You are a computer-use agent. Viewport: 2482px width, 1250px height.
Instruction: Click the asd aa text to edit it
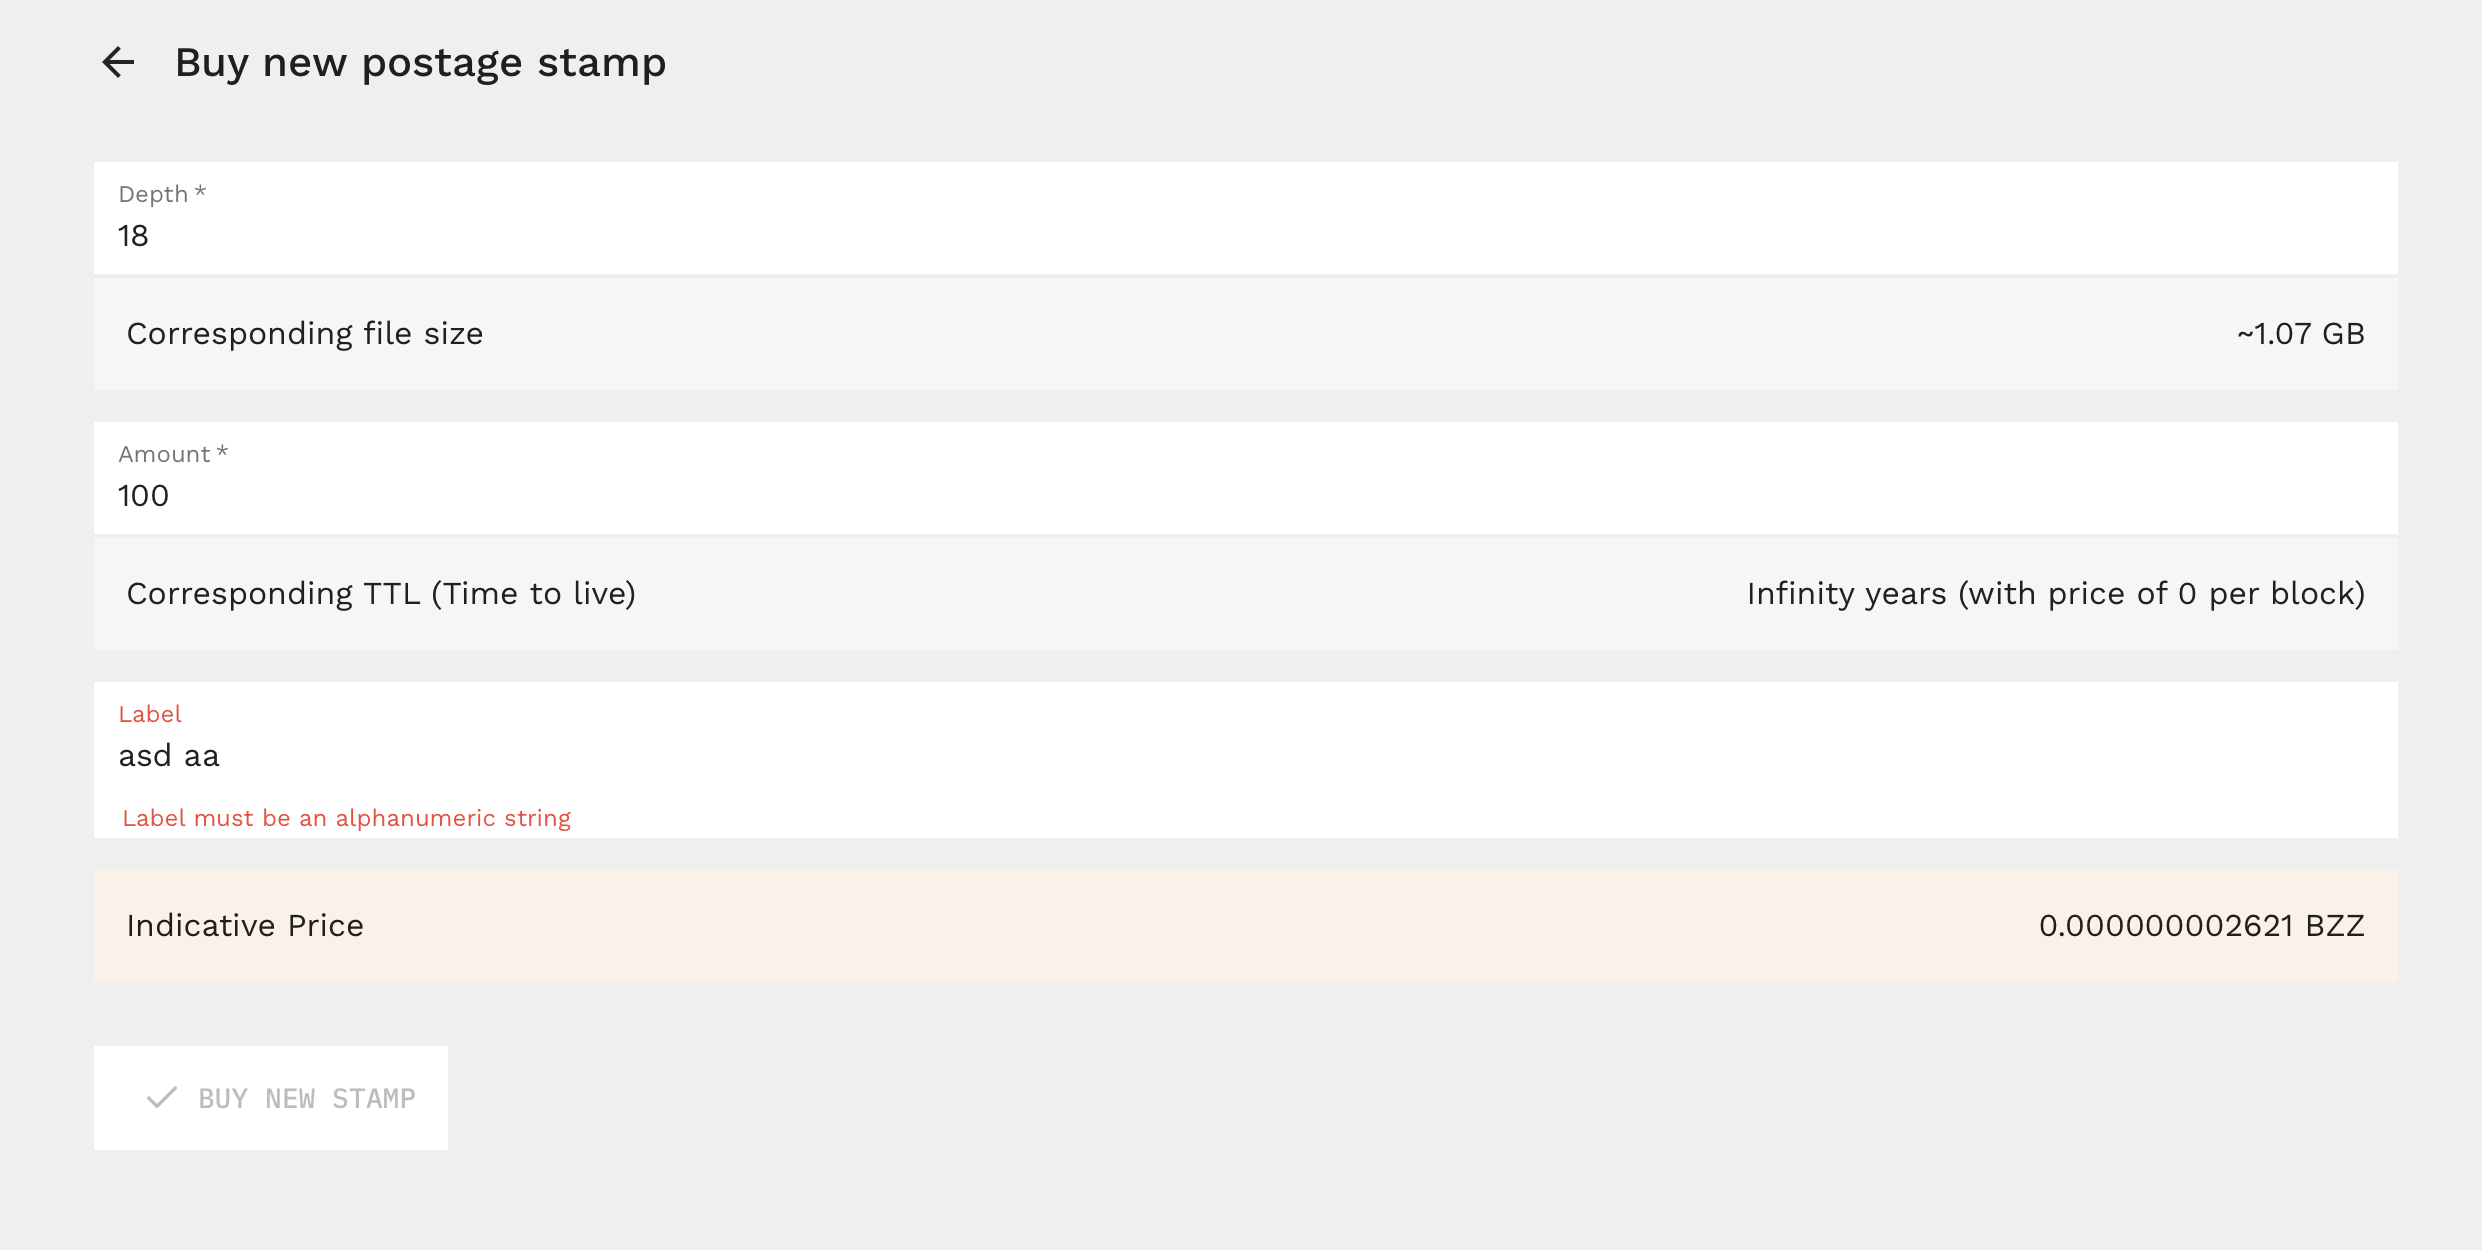(170, 756)
